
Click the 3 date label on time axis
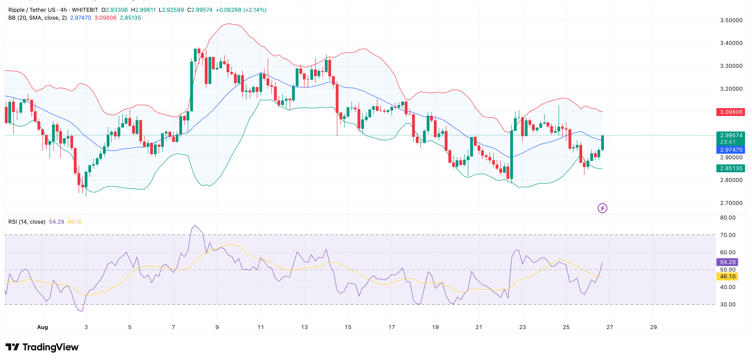pyautogui.click(x=86, y=327)
